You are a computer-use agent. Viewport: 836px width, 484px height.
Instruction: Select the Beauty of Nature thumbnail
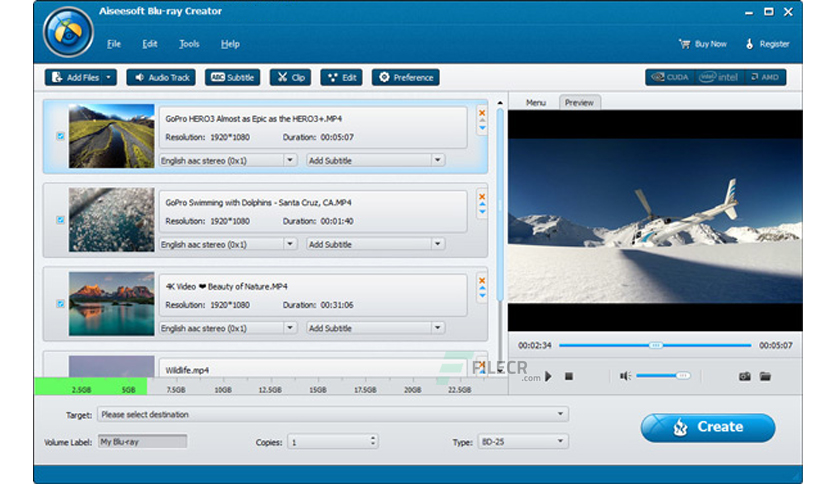point(111,303)
